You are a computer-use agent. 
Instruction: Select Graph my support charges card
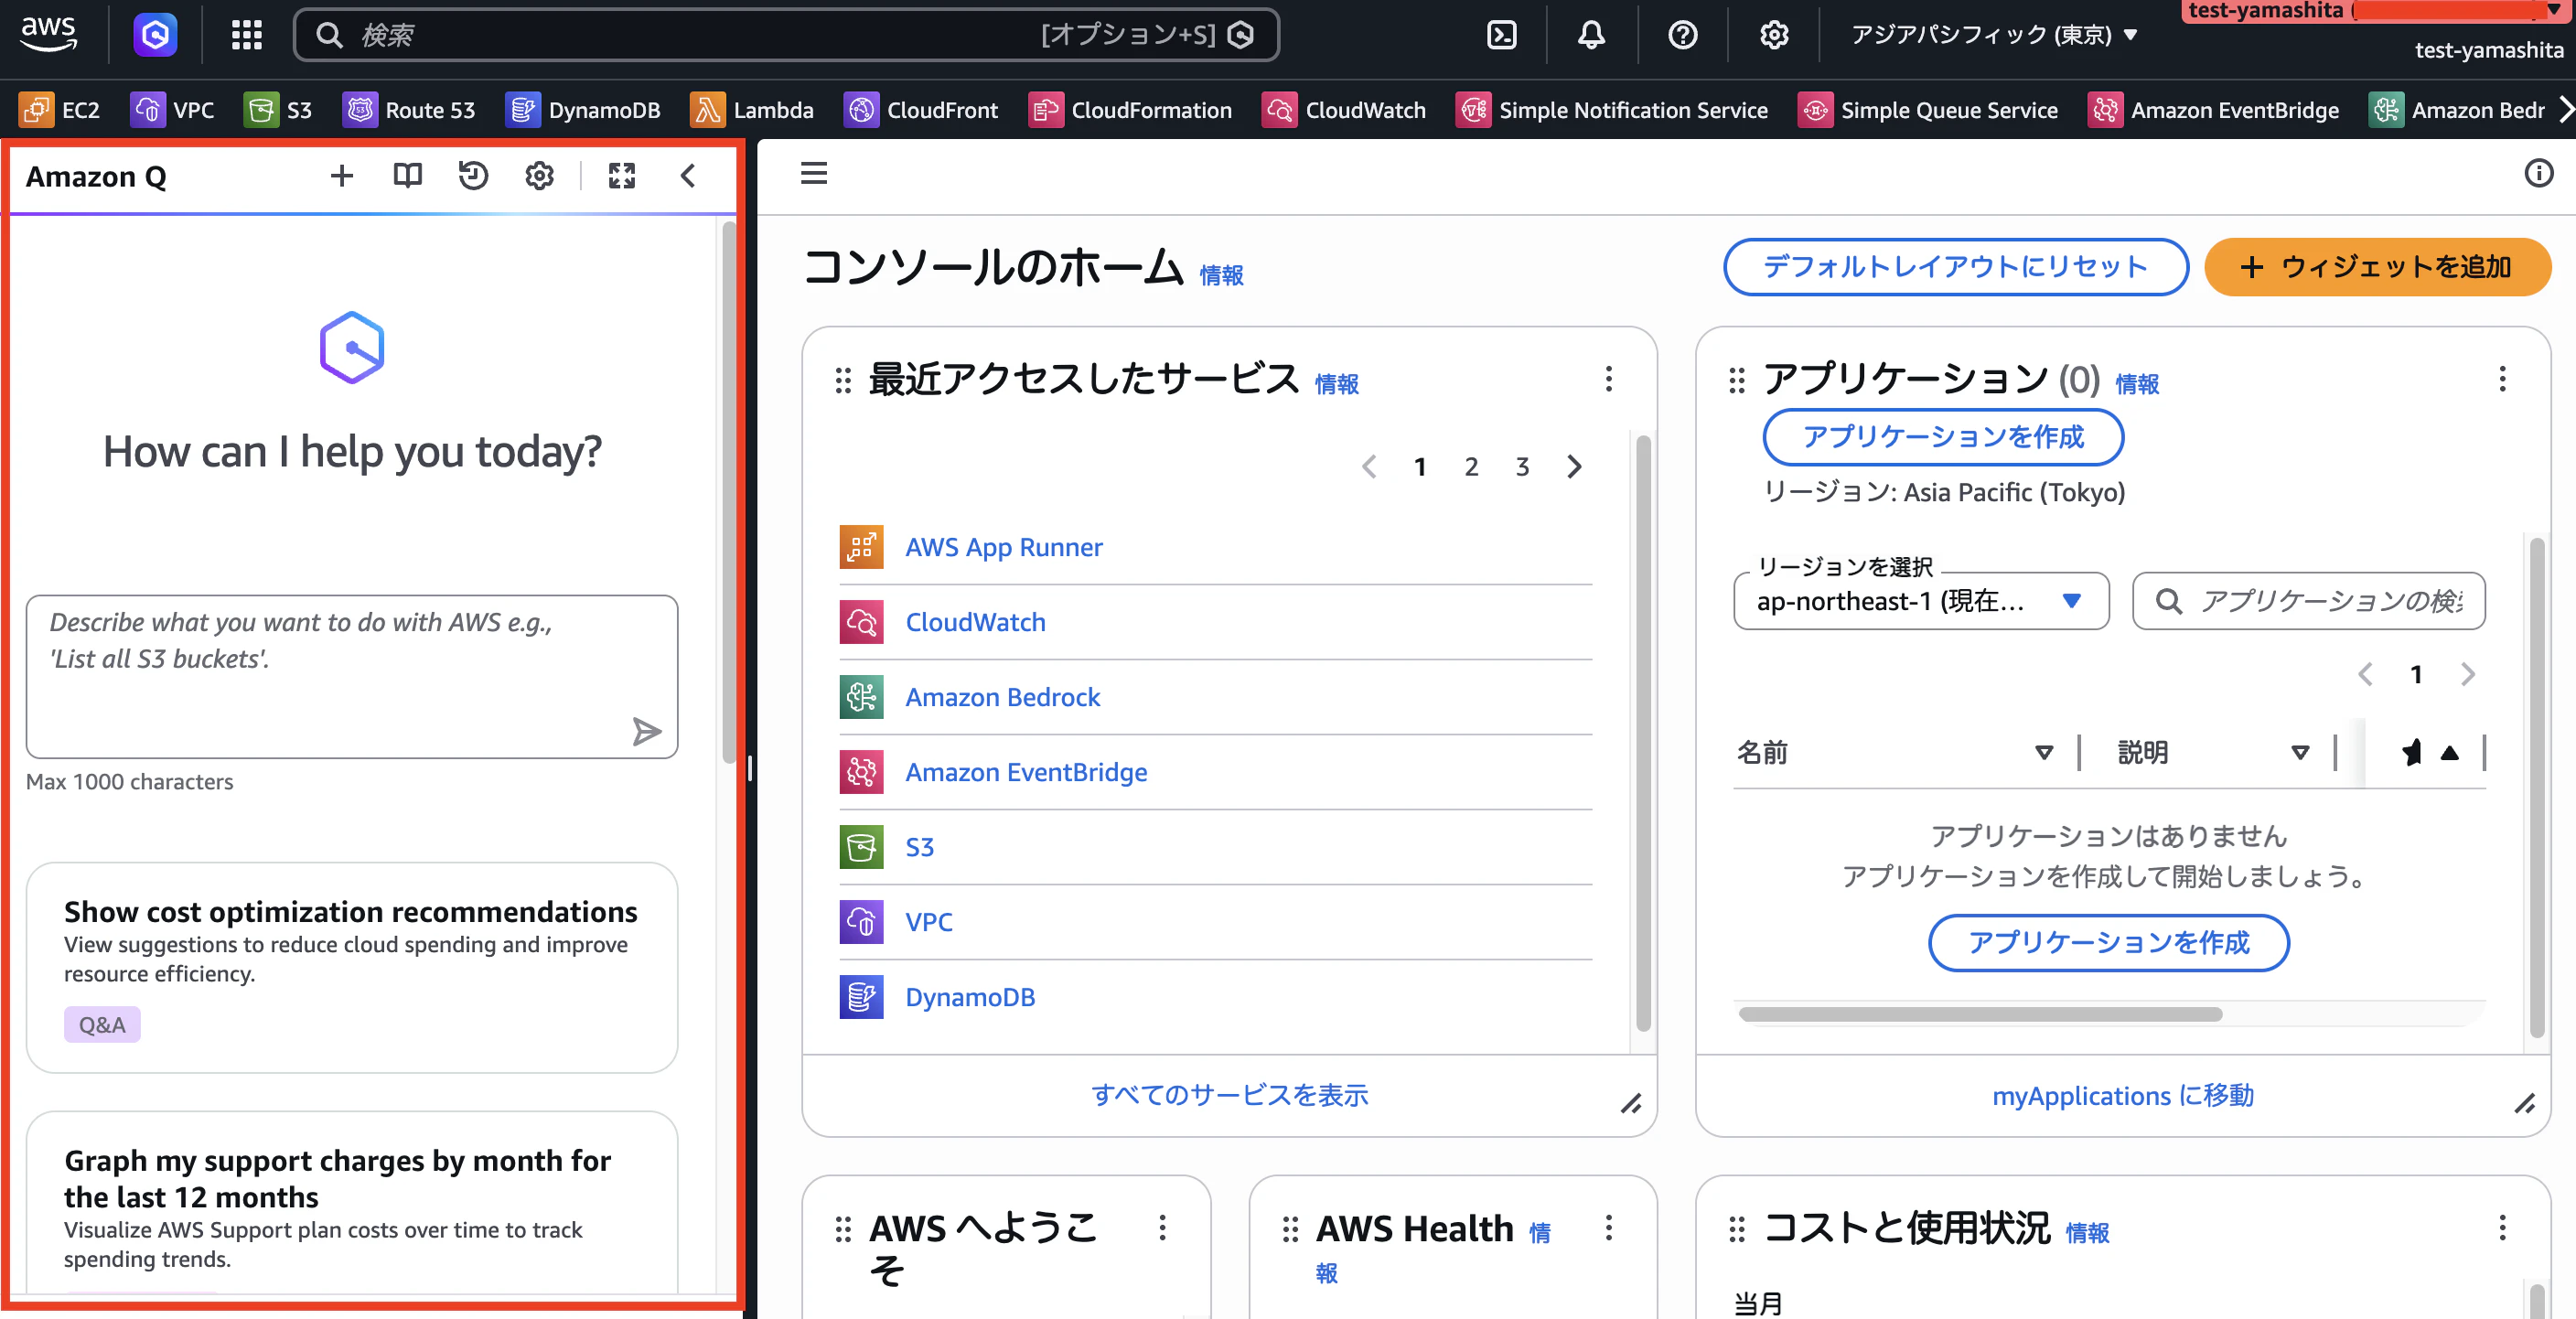tap(352, 1202)
